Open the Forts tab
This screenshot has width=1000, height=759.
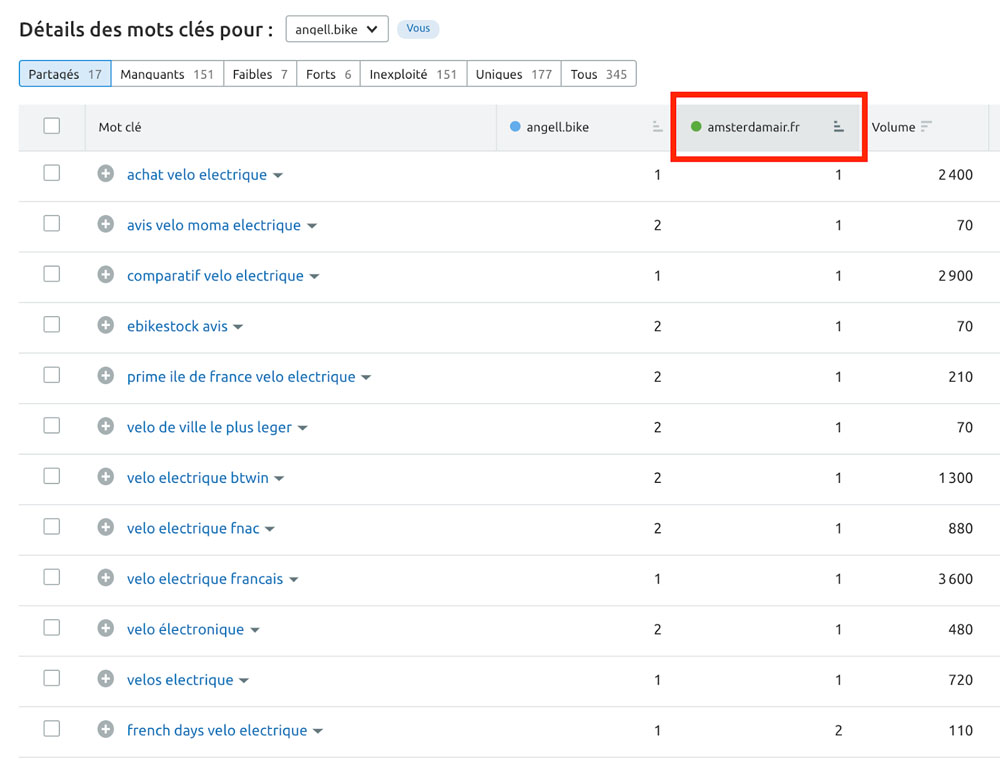click(x=328, y=74)
